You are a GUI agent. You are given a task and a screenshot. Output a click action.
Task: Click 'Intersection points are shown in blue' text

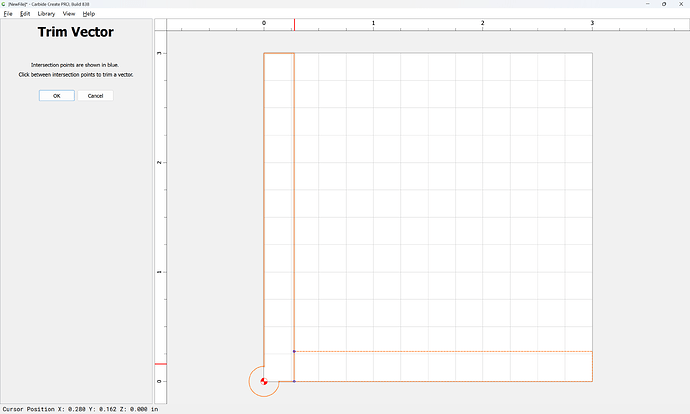[75, 65]
